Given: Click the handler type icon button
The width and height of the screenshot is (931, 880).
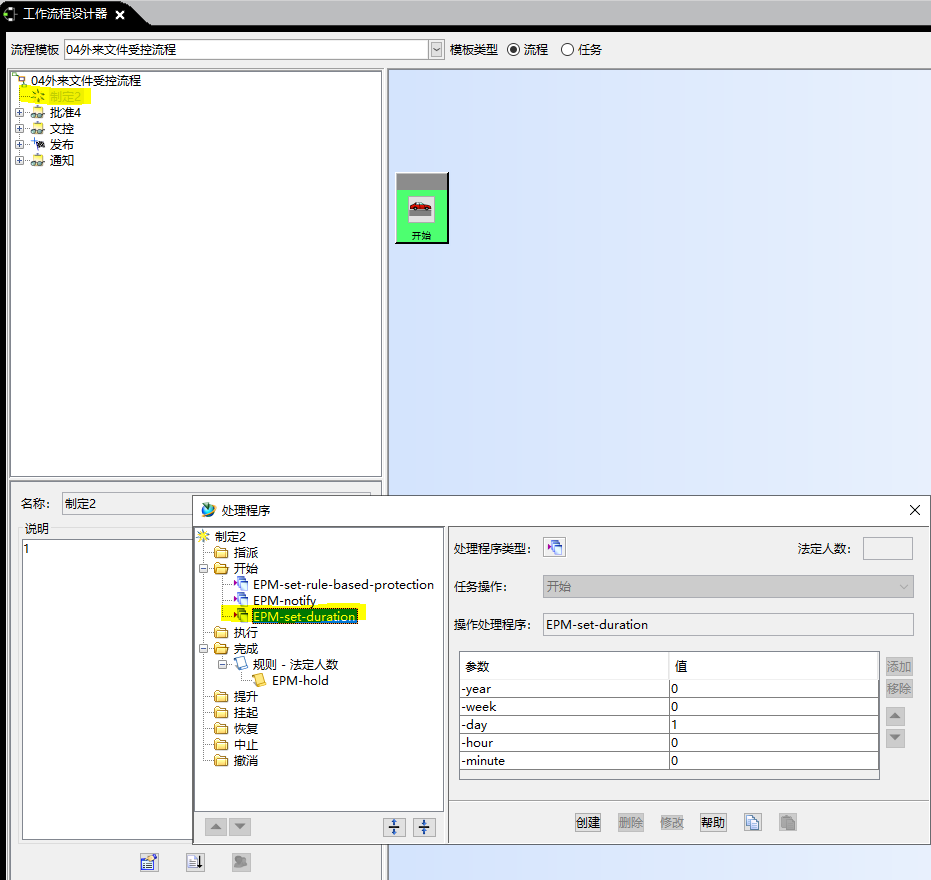Looking at the screenshot, I should click(555, 547).
